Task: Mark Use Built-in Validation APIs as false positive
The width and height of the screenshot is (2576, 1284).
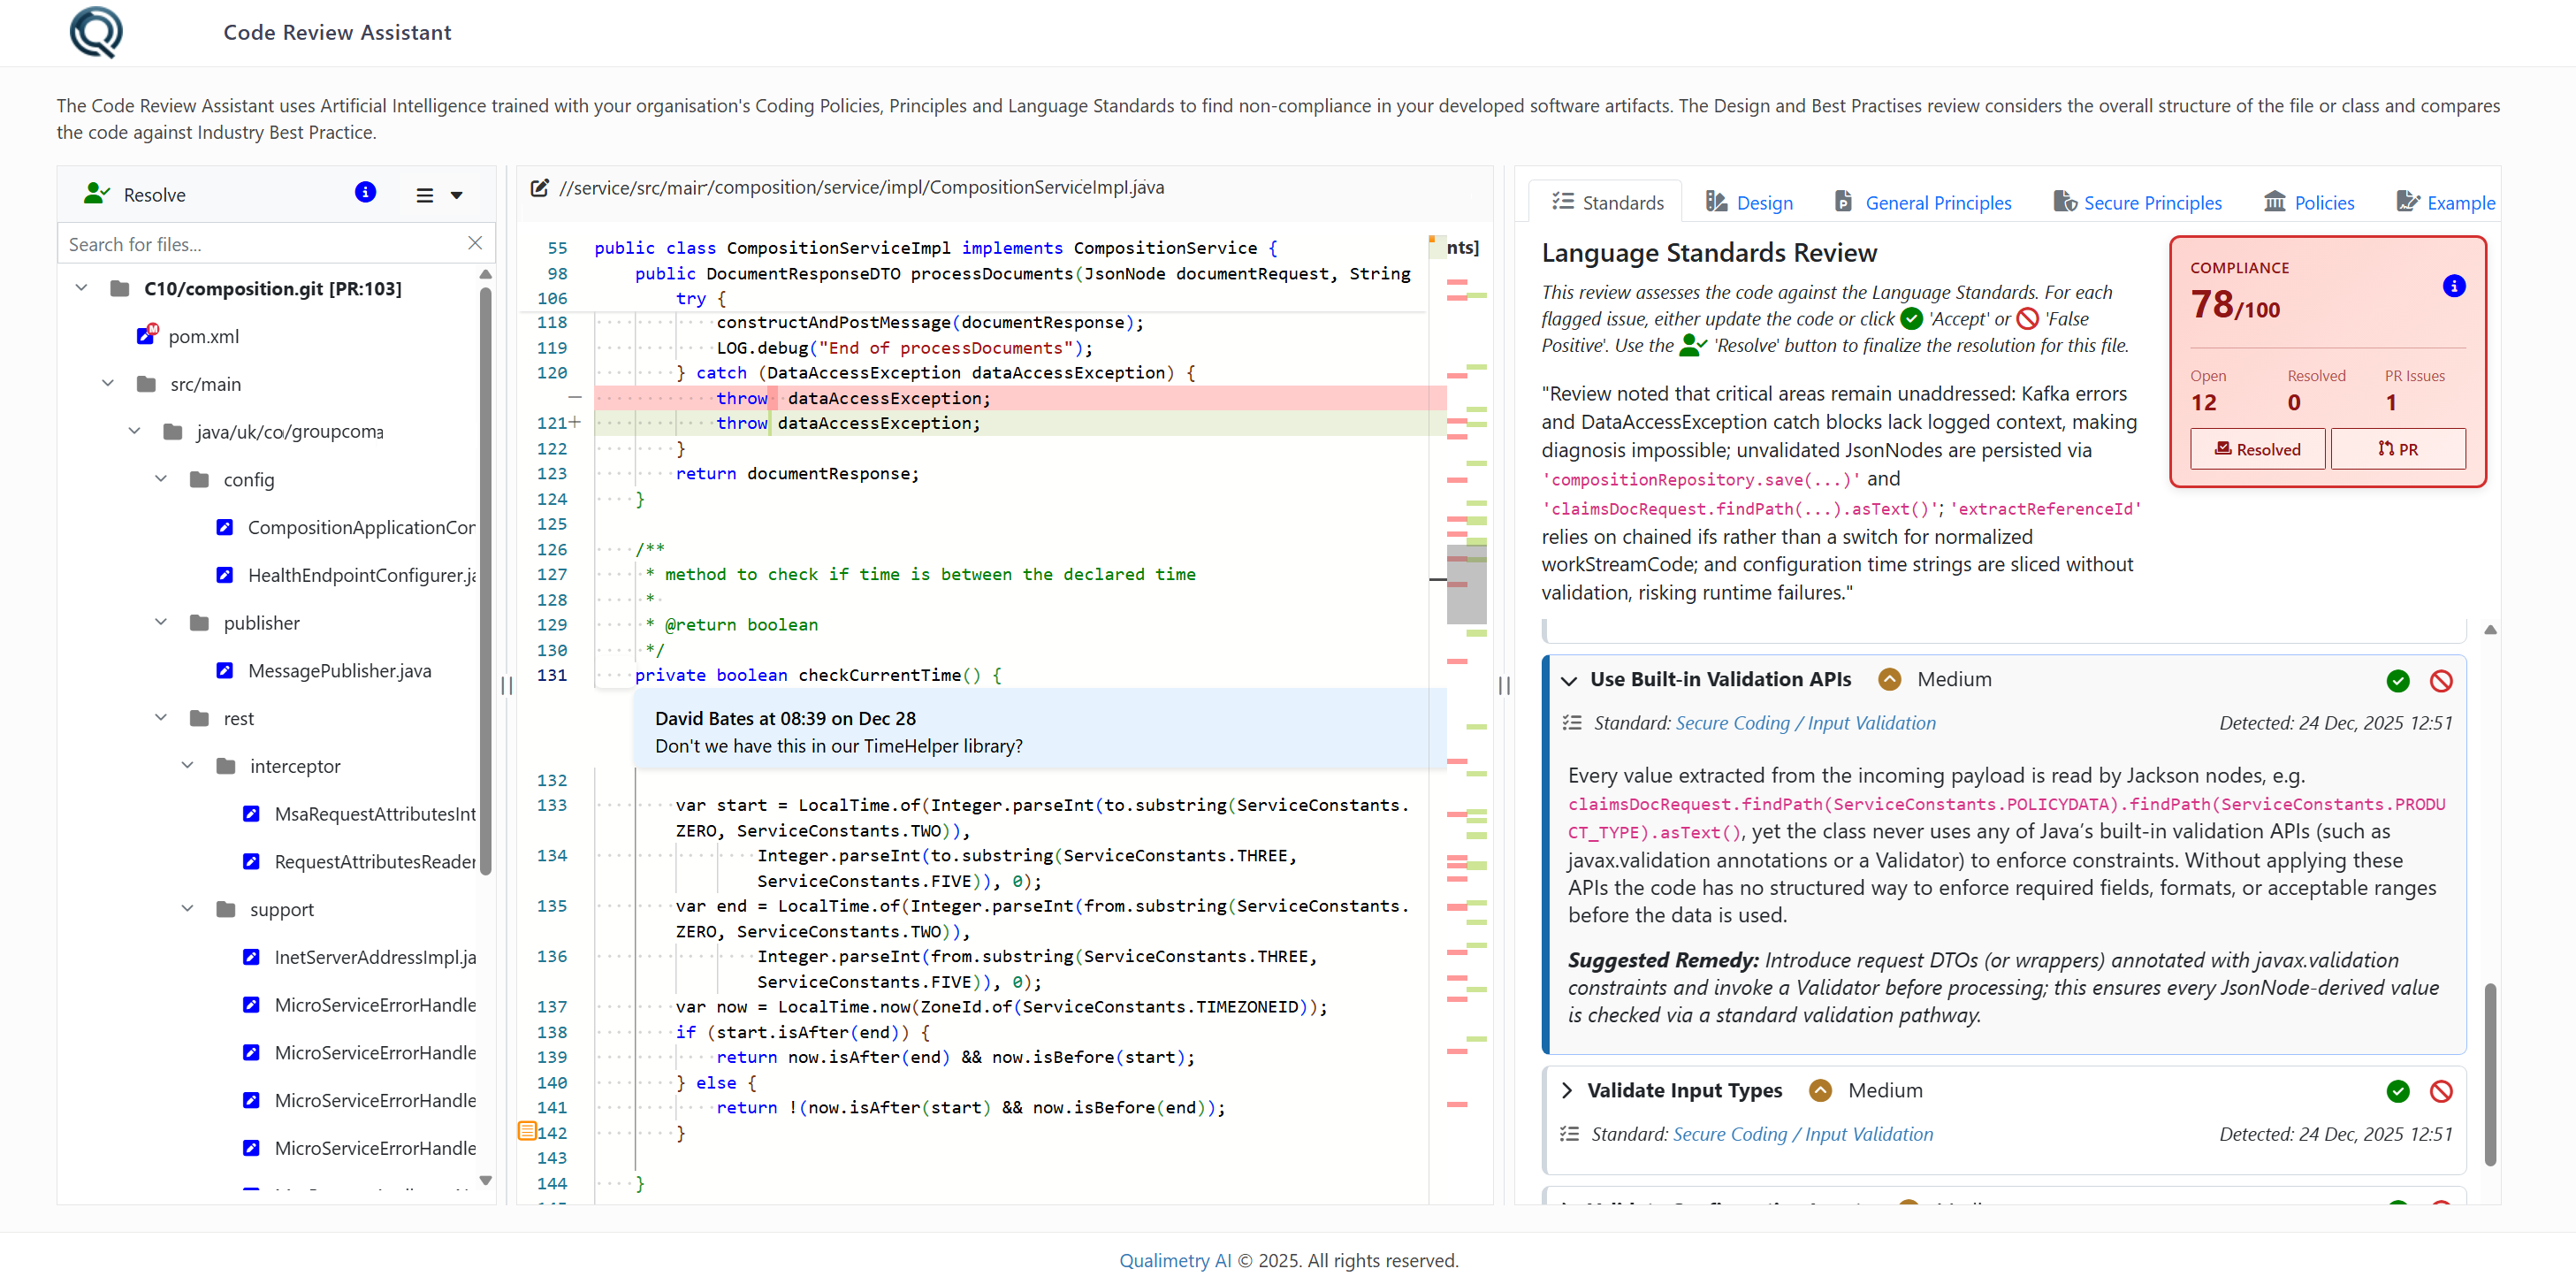Action: point(2442,681)
